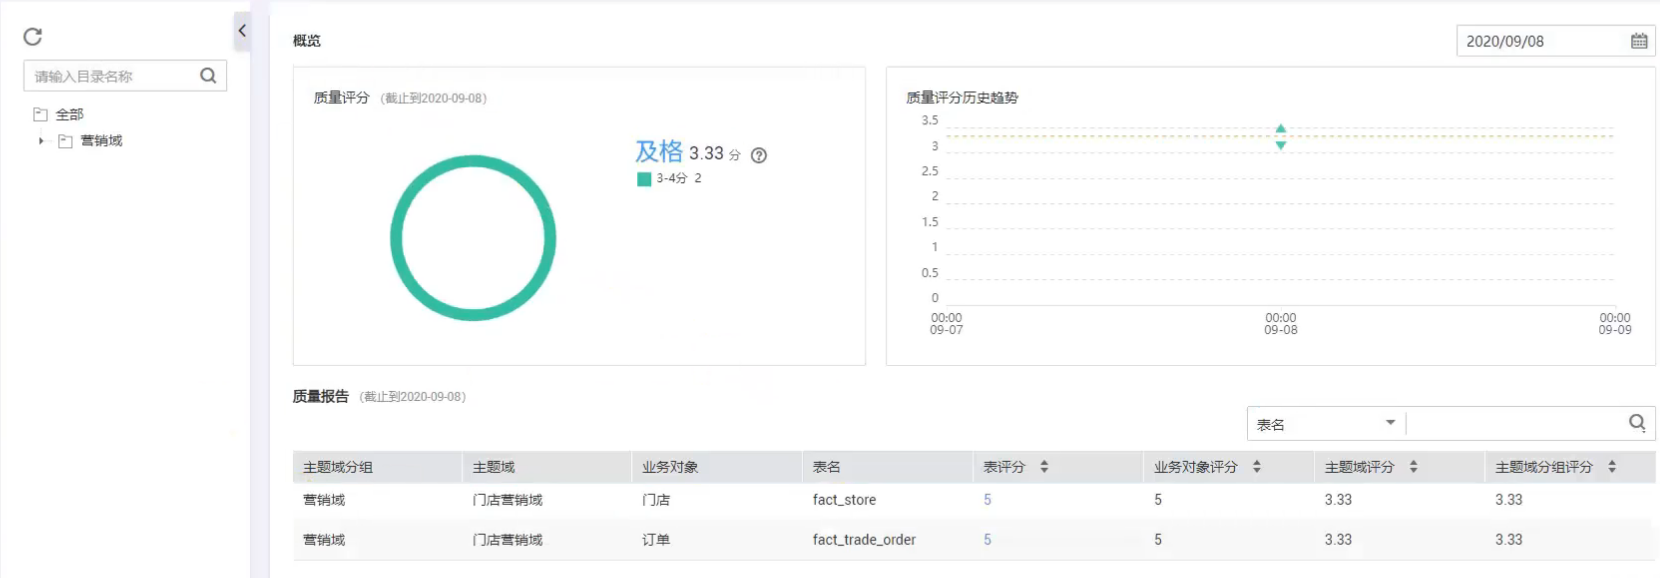Click the refresh icon above the directory search
This screenshot has height=578, width=1660.
coord(33,37)
